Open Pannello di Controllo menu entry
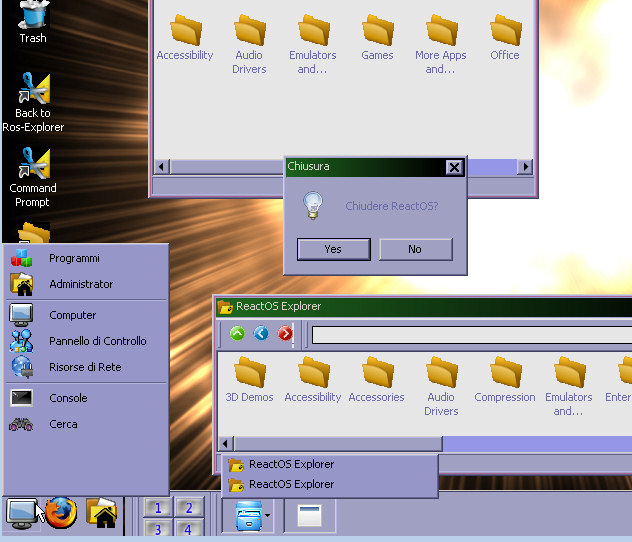The image size is (632, 542). (x=86, y=341)
